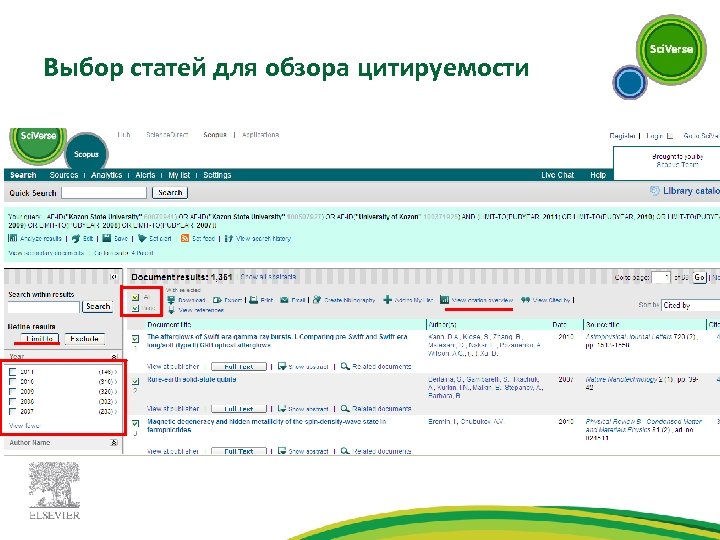Image resolution: width=720 pixels, height=540 pixels.
Task: Click the Library catalog icon
Action: (654, 191)
